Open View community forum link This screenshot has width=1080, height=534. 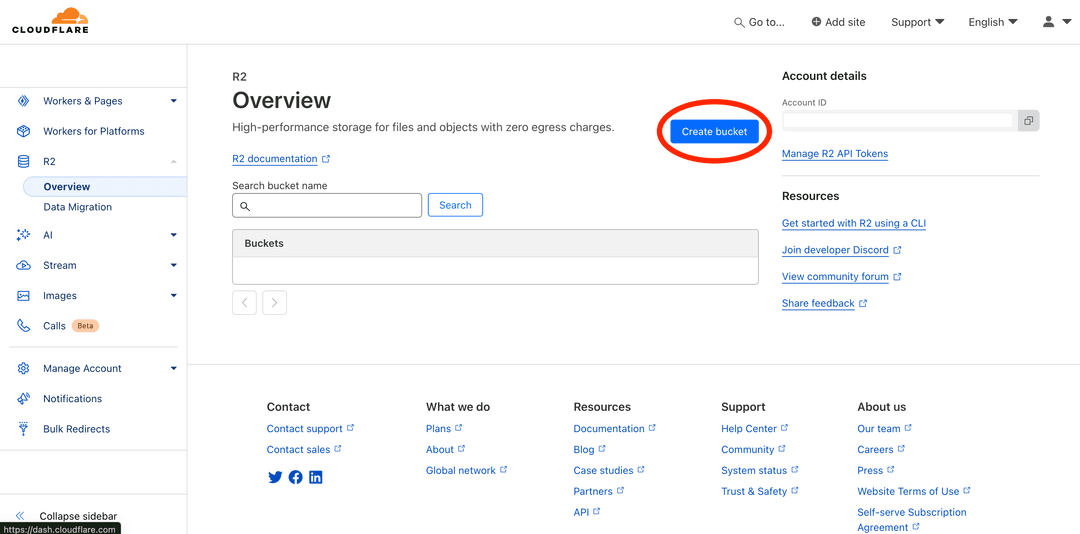(835, 277)
